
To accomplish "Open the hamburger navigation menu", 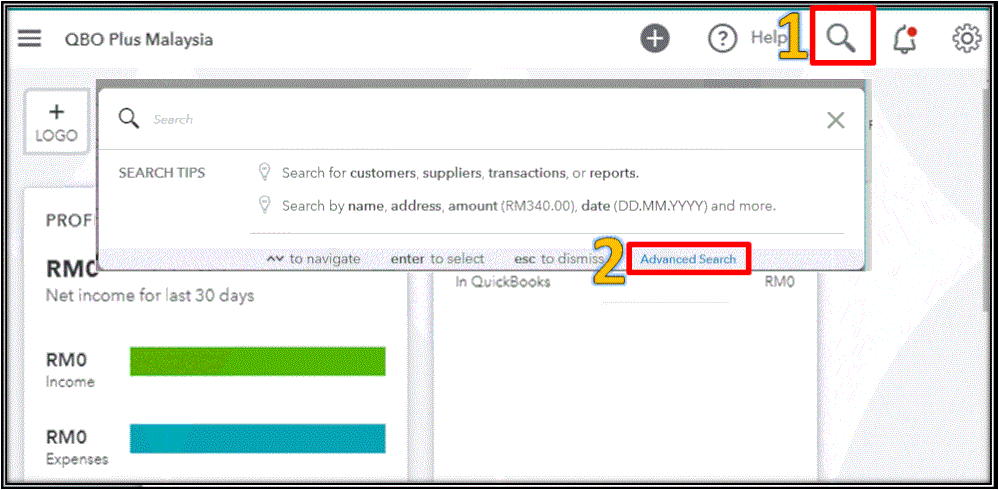I will point(29,39).
